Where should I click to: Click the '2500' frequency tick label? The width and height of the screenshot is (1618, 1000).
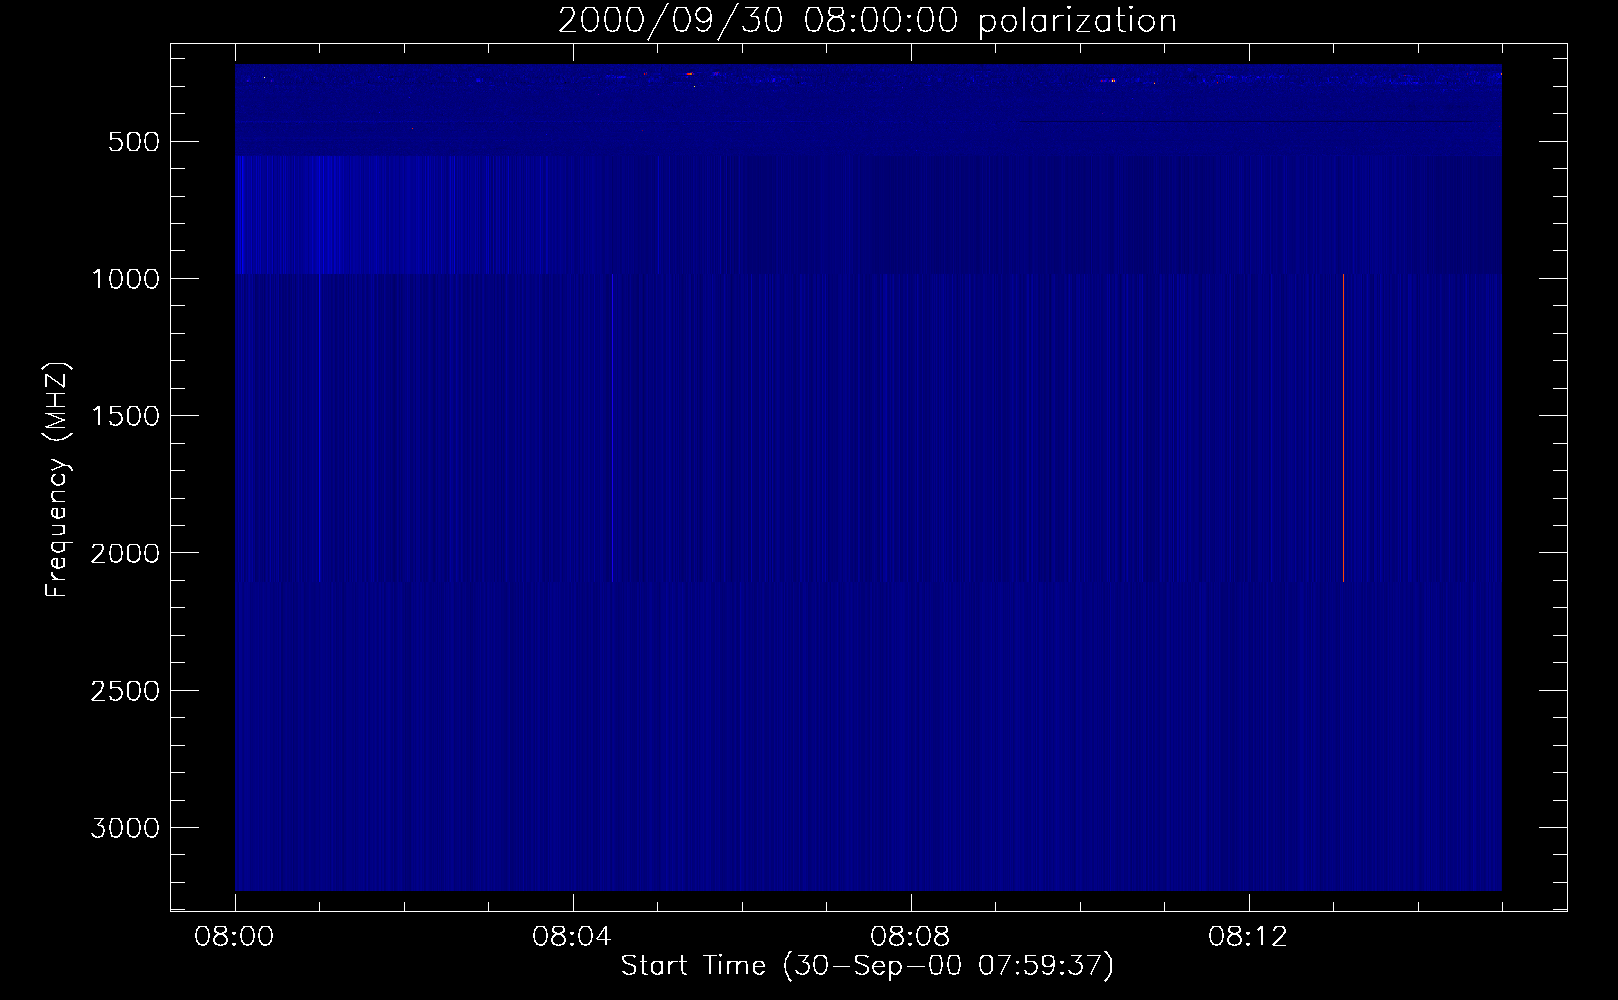(x=125, y=691)
